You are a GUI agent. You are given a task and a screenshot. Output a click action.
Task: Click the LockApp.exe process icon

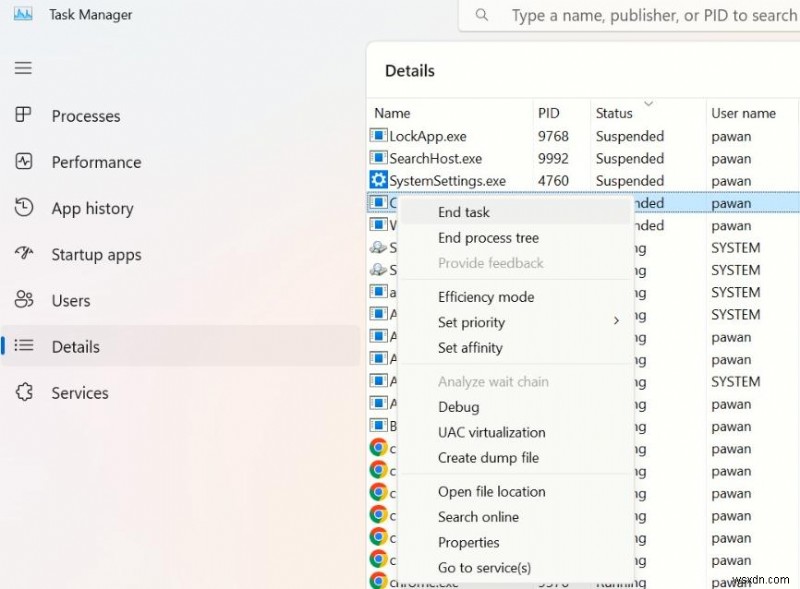point(378,135)
